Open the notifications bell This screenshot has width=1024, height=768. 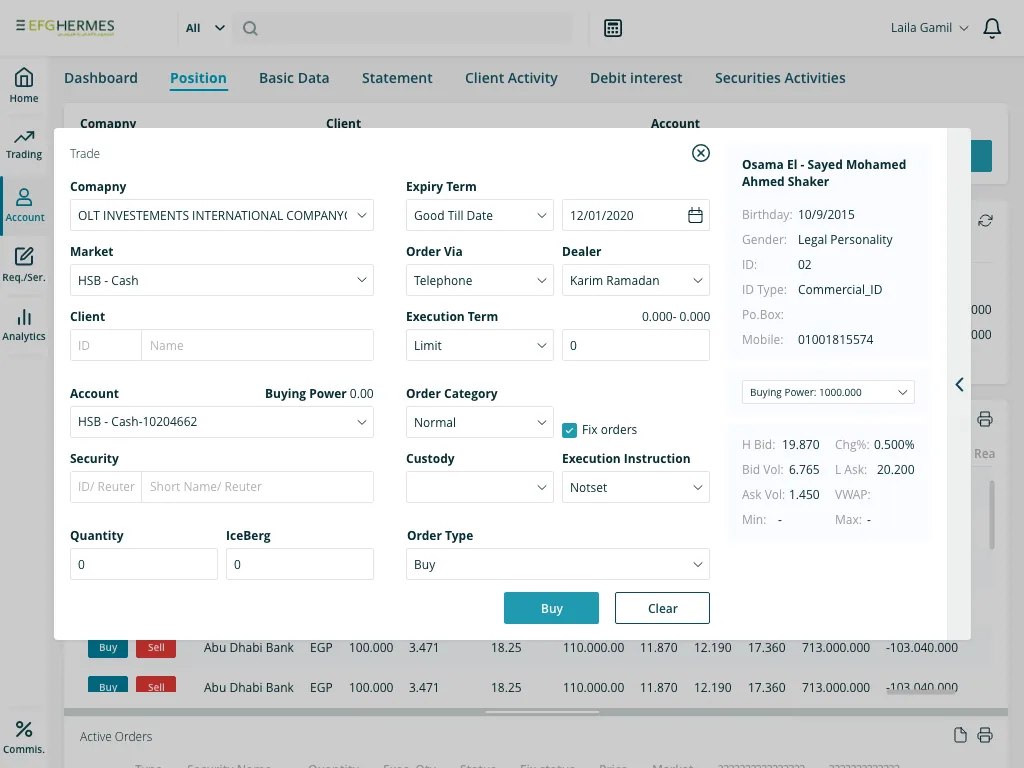[992, 28]
